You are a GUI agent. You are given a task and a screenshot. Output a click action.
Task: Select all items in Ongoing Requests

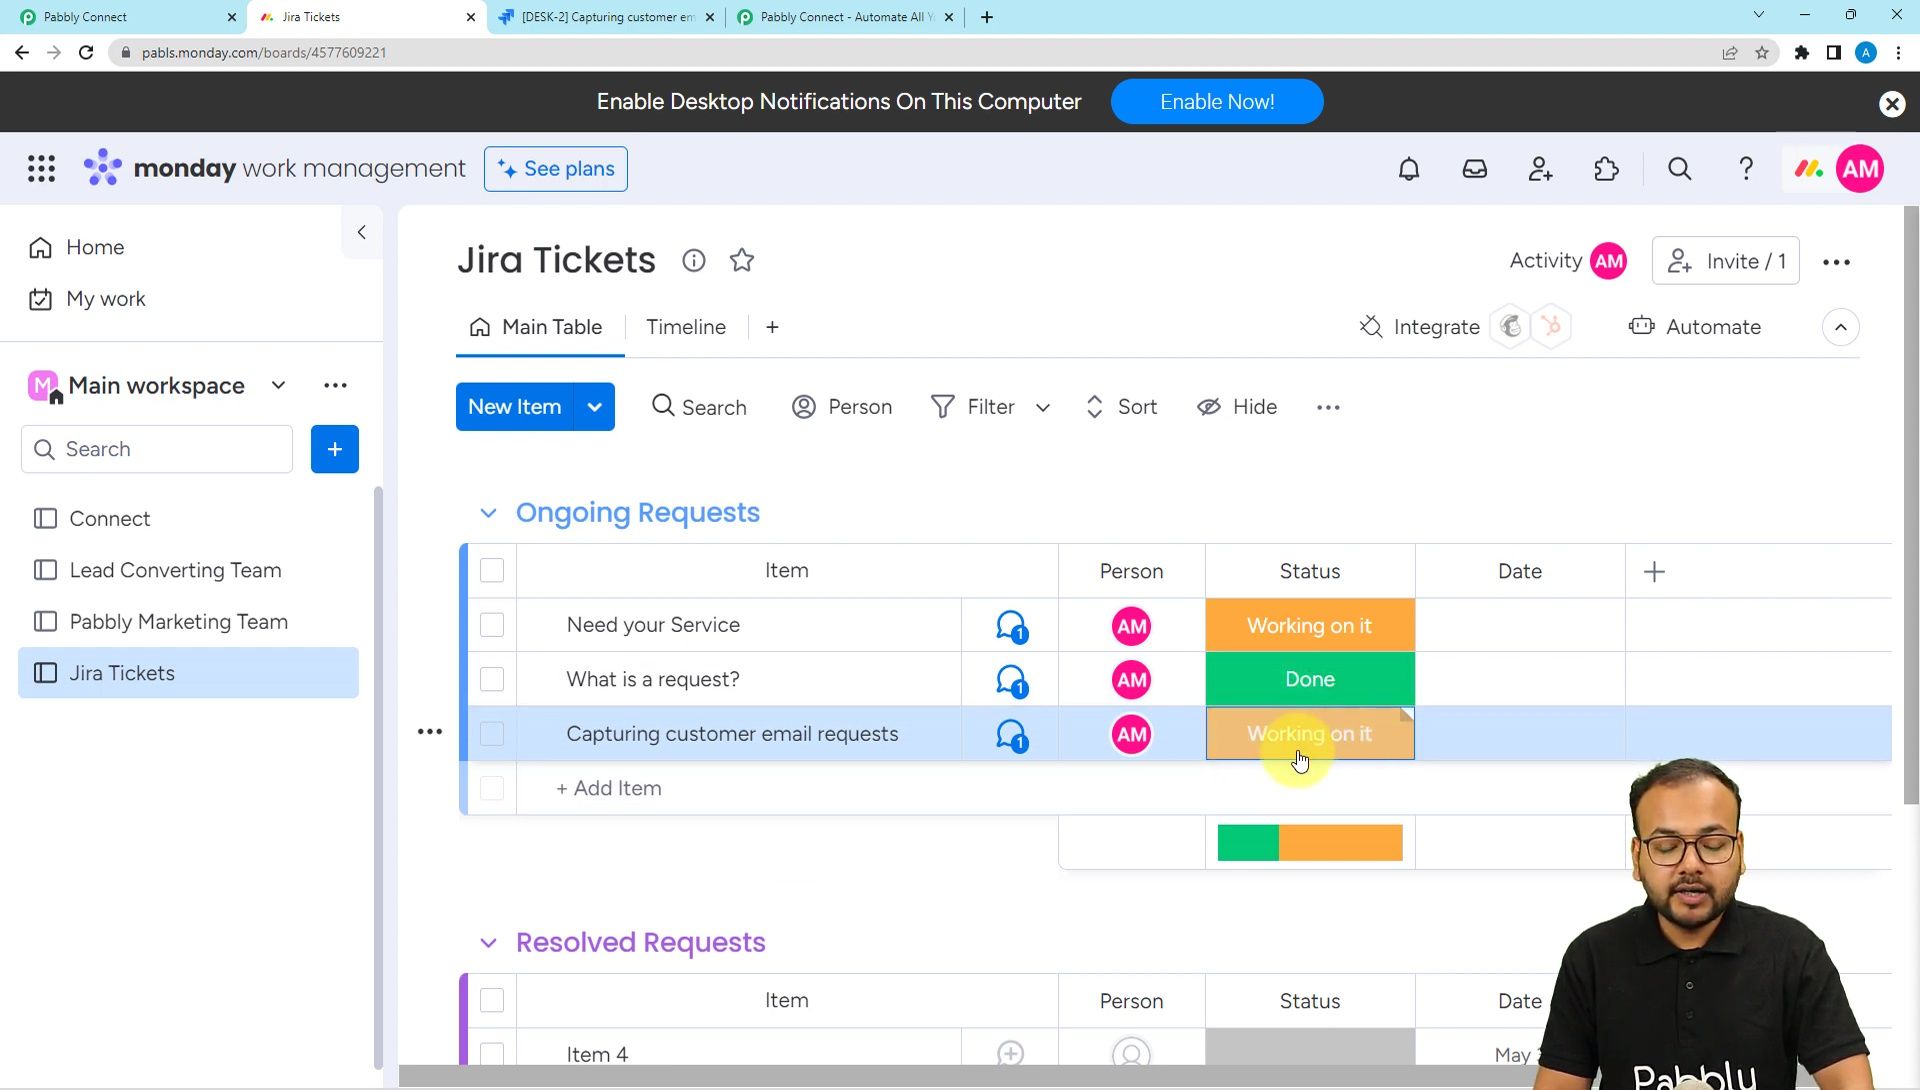click(x=492, y=571)
